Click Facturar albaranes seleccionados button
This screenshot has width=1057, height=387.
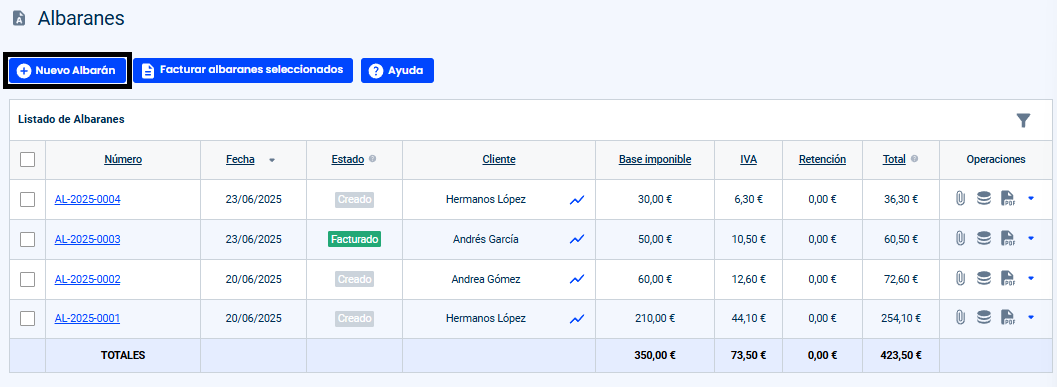point(243,70)
